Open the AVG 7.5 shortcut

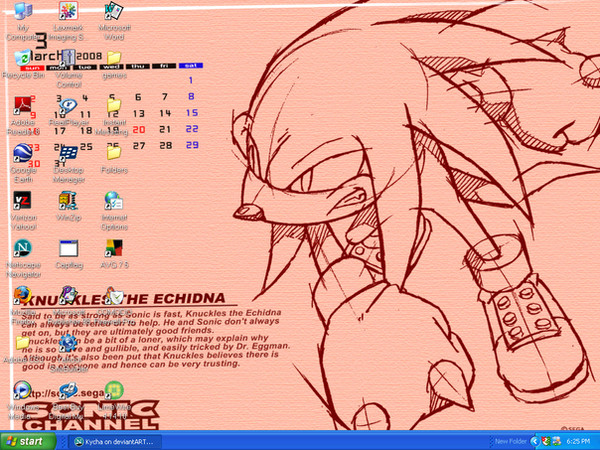coord(114,248)
